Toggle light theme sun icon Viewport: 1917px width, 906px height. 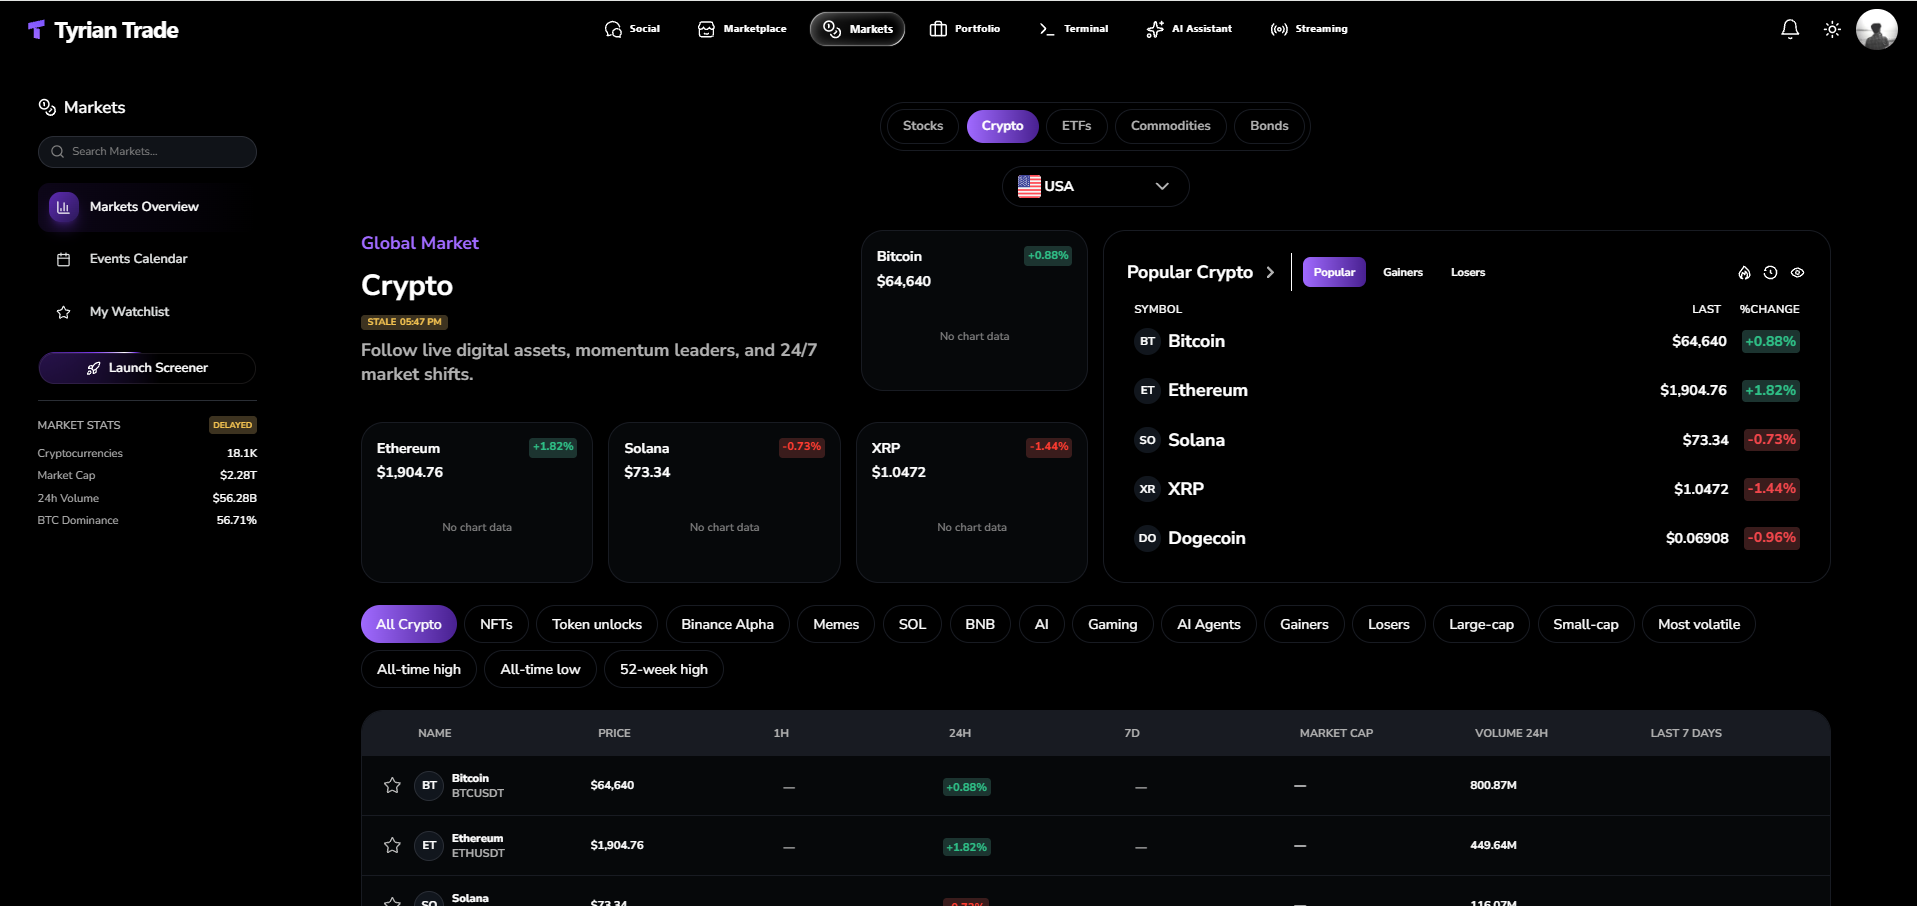(x=1832, y=29)
